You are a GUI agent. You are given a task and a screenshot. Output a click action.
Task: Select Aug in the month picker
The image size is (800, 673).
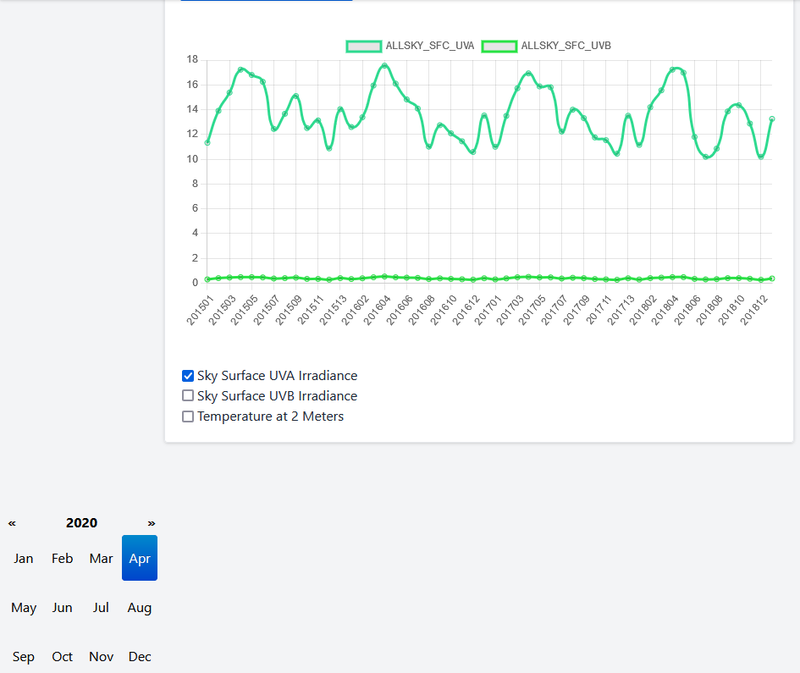[140, 607]
